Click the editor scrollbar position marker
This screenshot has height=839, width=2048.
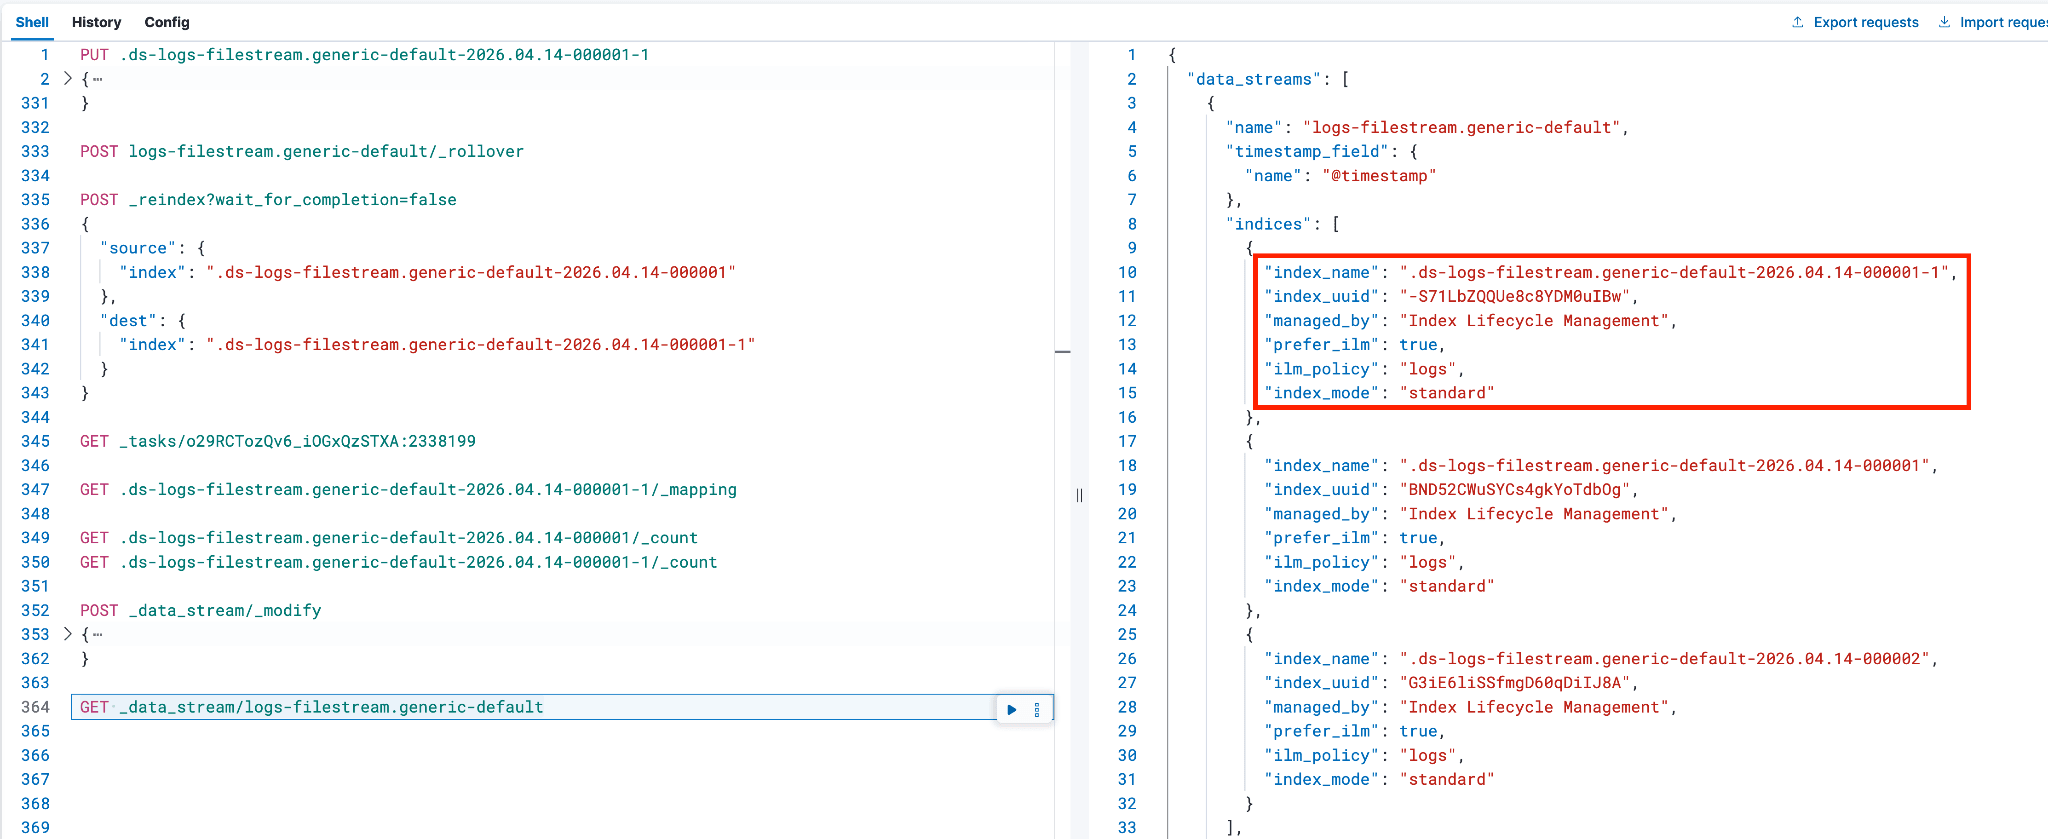tap(1062, 352)
